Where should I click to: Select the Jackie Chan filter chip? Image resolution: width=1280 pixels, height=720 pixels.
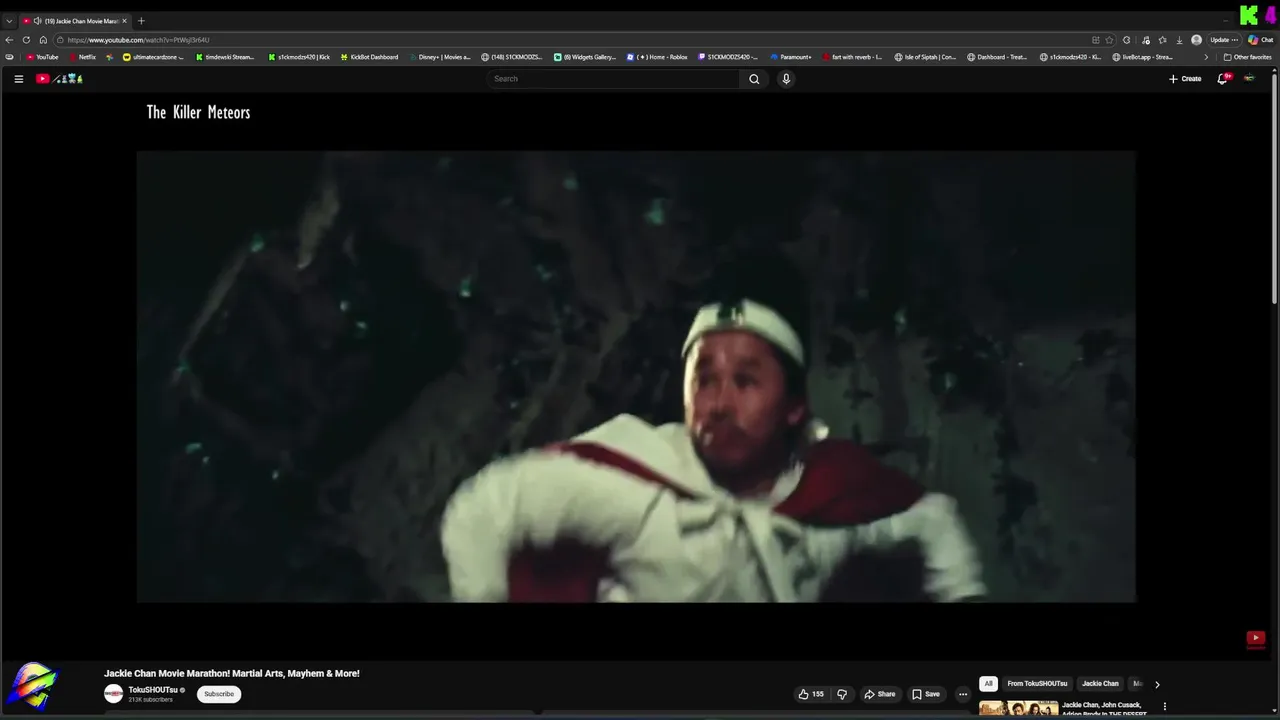[x=1100, y=684]
